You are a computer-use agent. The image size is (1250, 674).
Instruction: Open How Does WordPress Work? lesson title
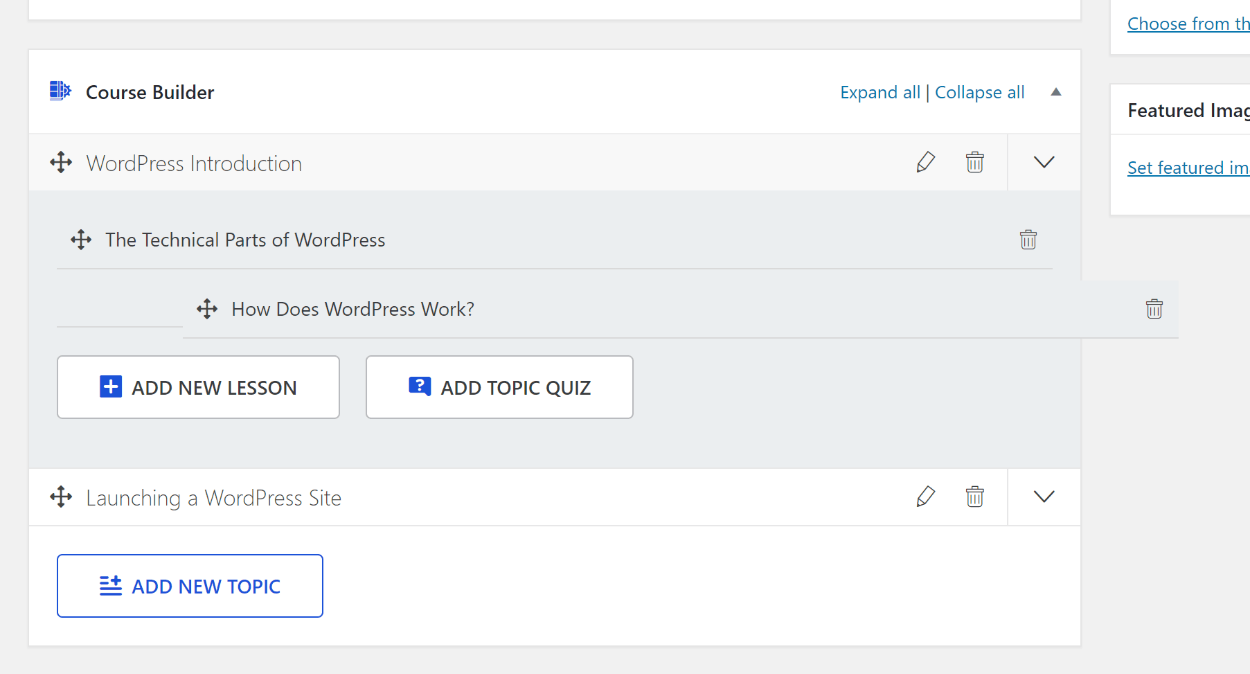point(353,309)
